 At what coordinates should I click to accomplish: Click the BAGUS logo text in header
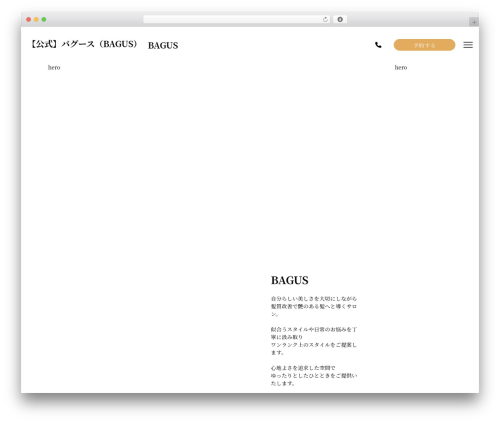point(163,45)
